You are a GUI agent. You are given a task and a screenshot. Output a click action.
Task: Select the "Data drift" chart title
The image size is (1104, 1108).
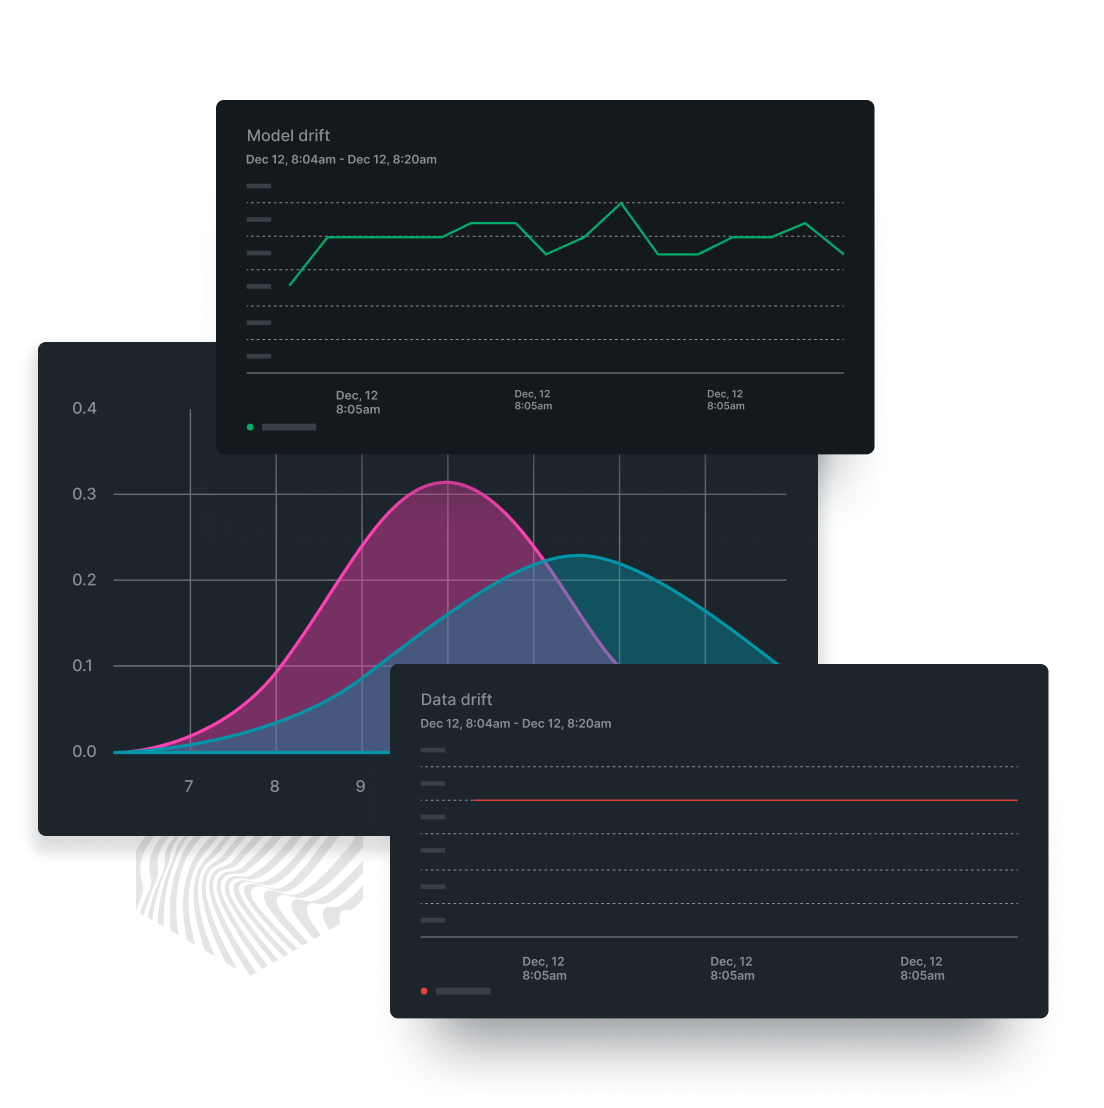[x=457, y=700]
